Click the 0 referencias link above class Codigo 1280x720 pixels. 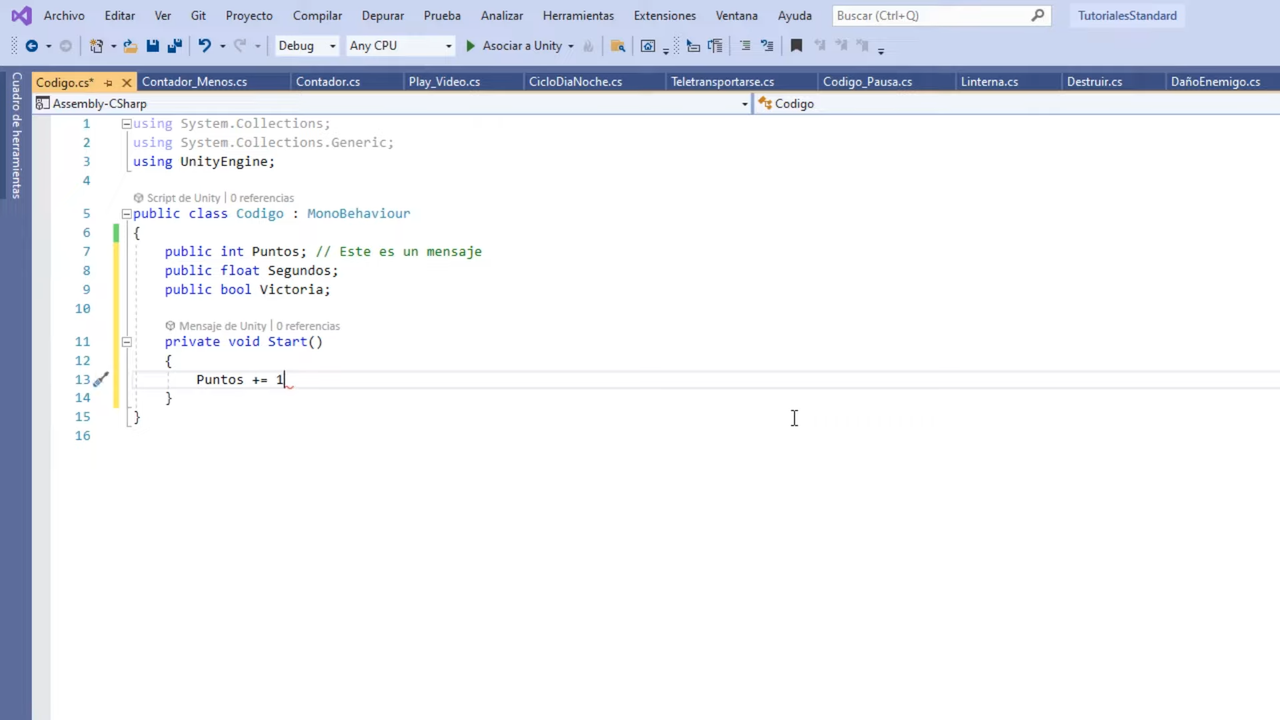(262, 198)
